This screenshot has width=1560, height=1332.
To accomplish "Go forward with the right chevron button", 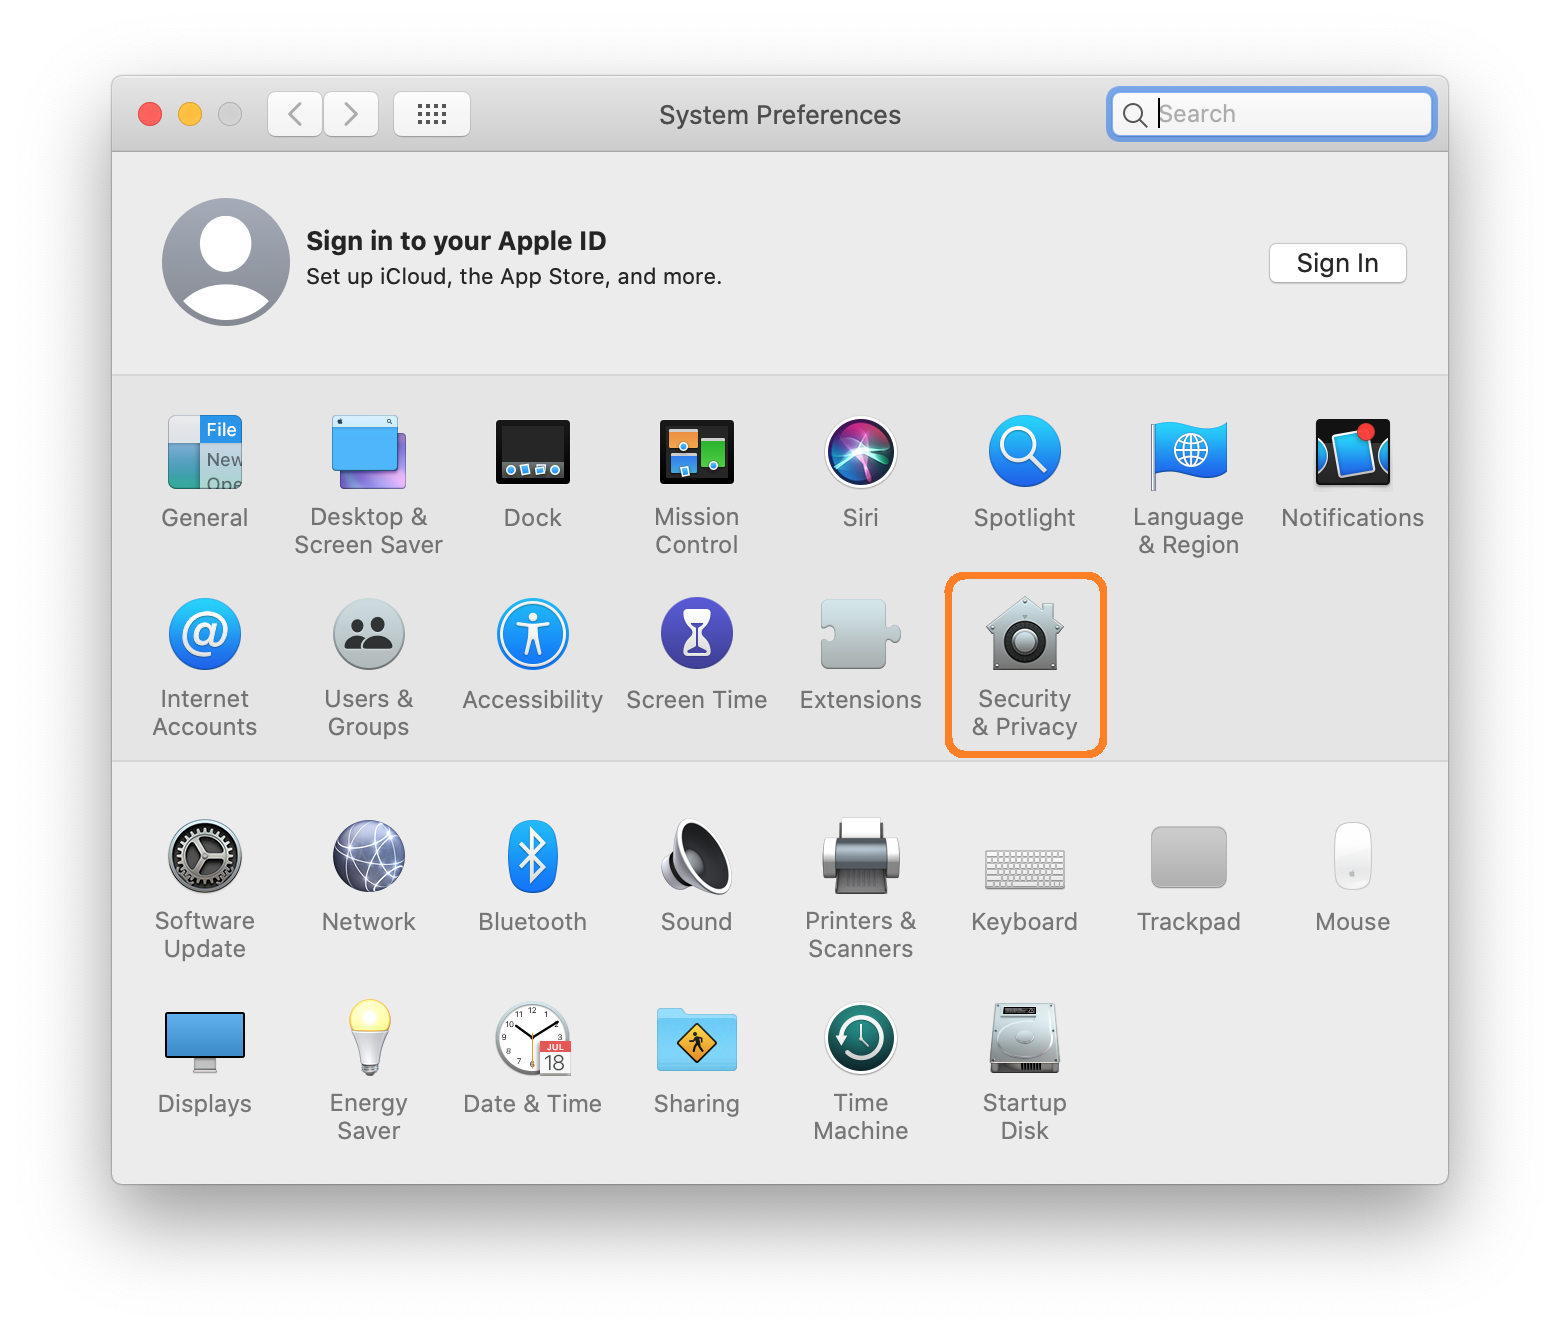I will pos(351,114).
